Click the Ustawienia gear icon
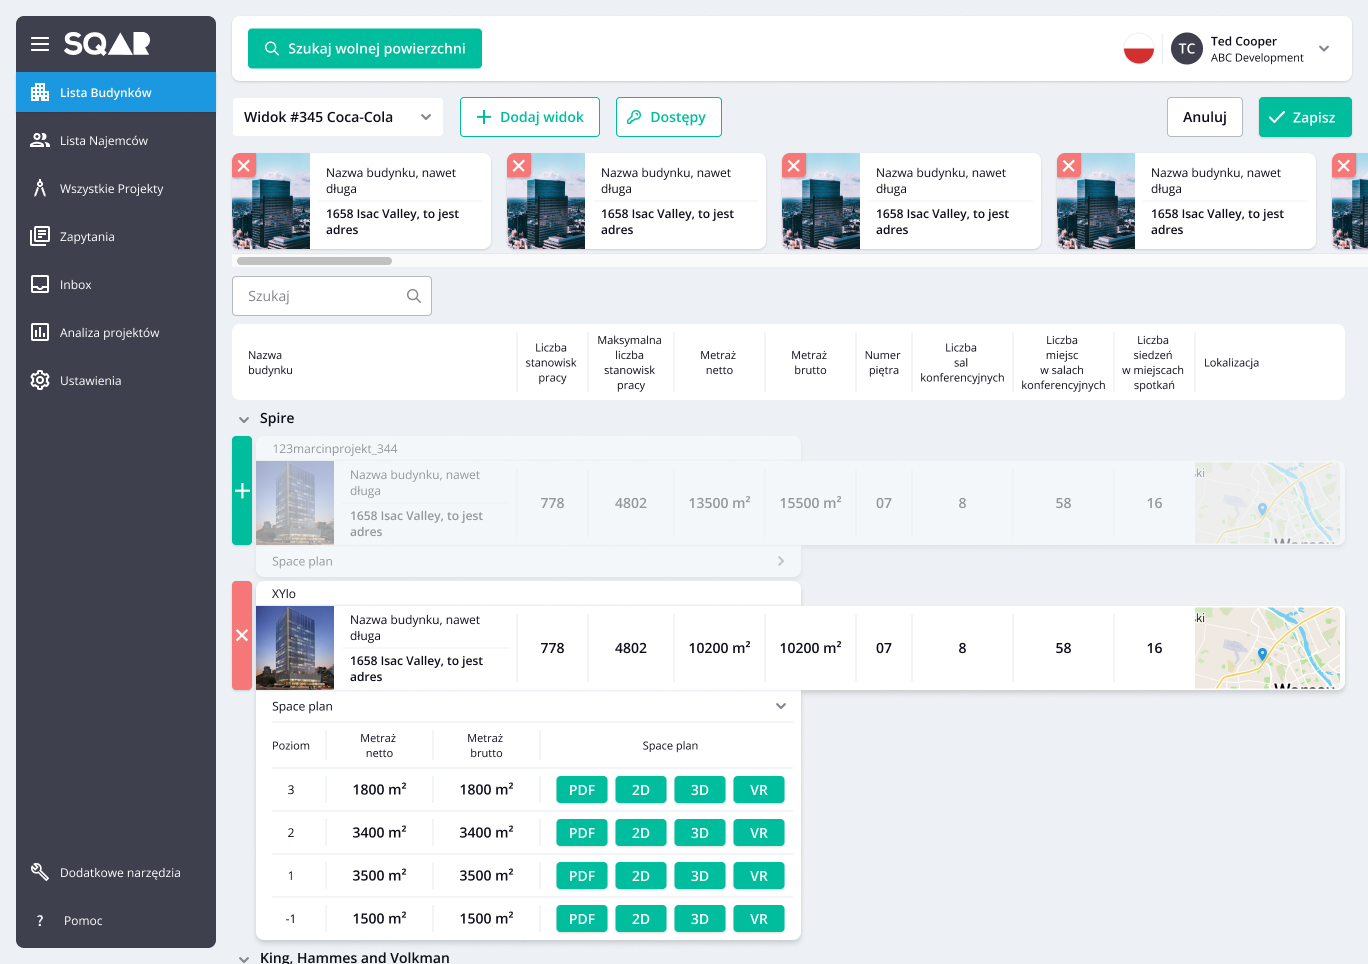 (x=40, y=381)
